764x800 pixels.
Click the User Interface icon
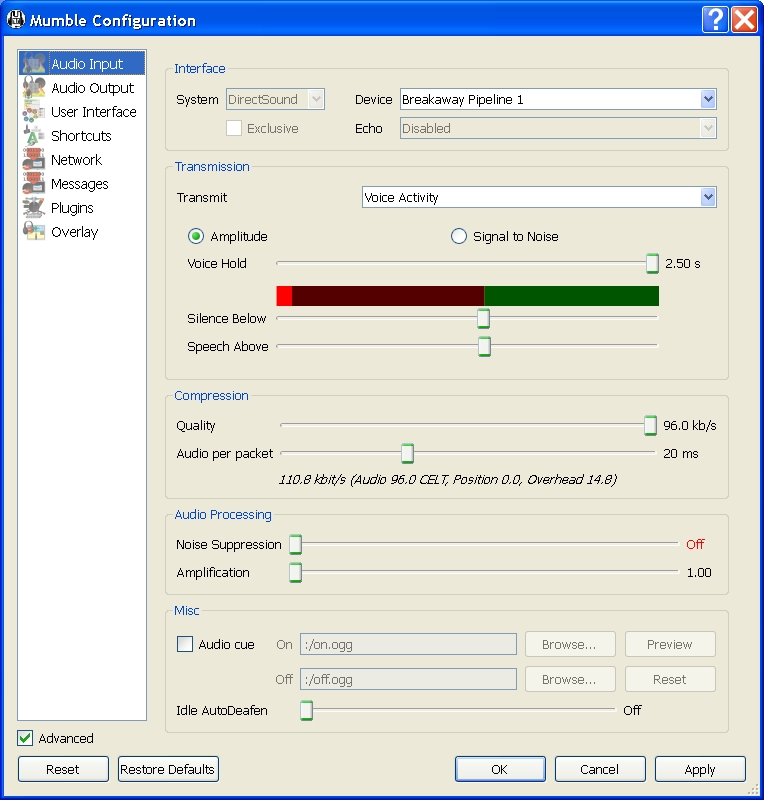34,111
